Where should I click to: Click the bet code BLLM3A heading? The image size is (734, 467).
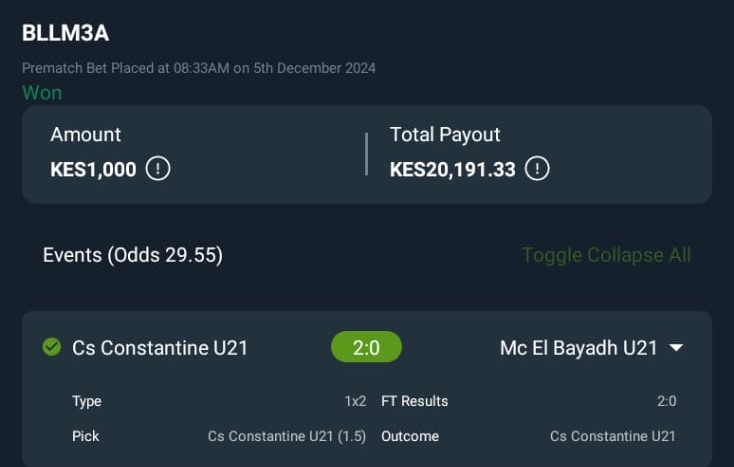coord(66,33)
